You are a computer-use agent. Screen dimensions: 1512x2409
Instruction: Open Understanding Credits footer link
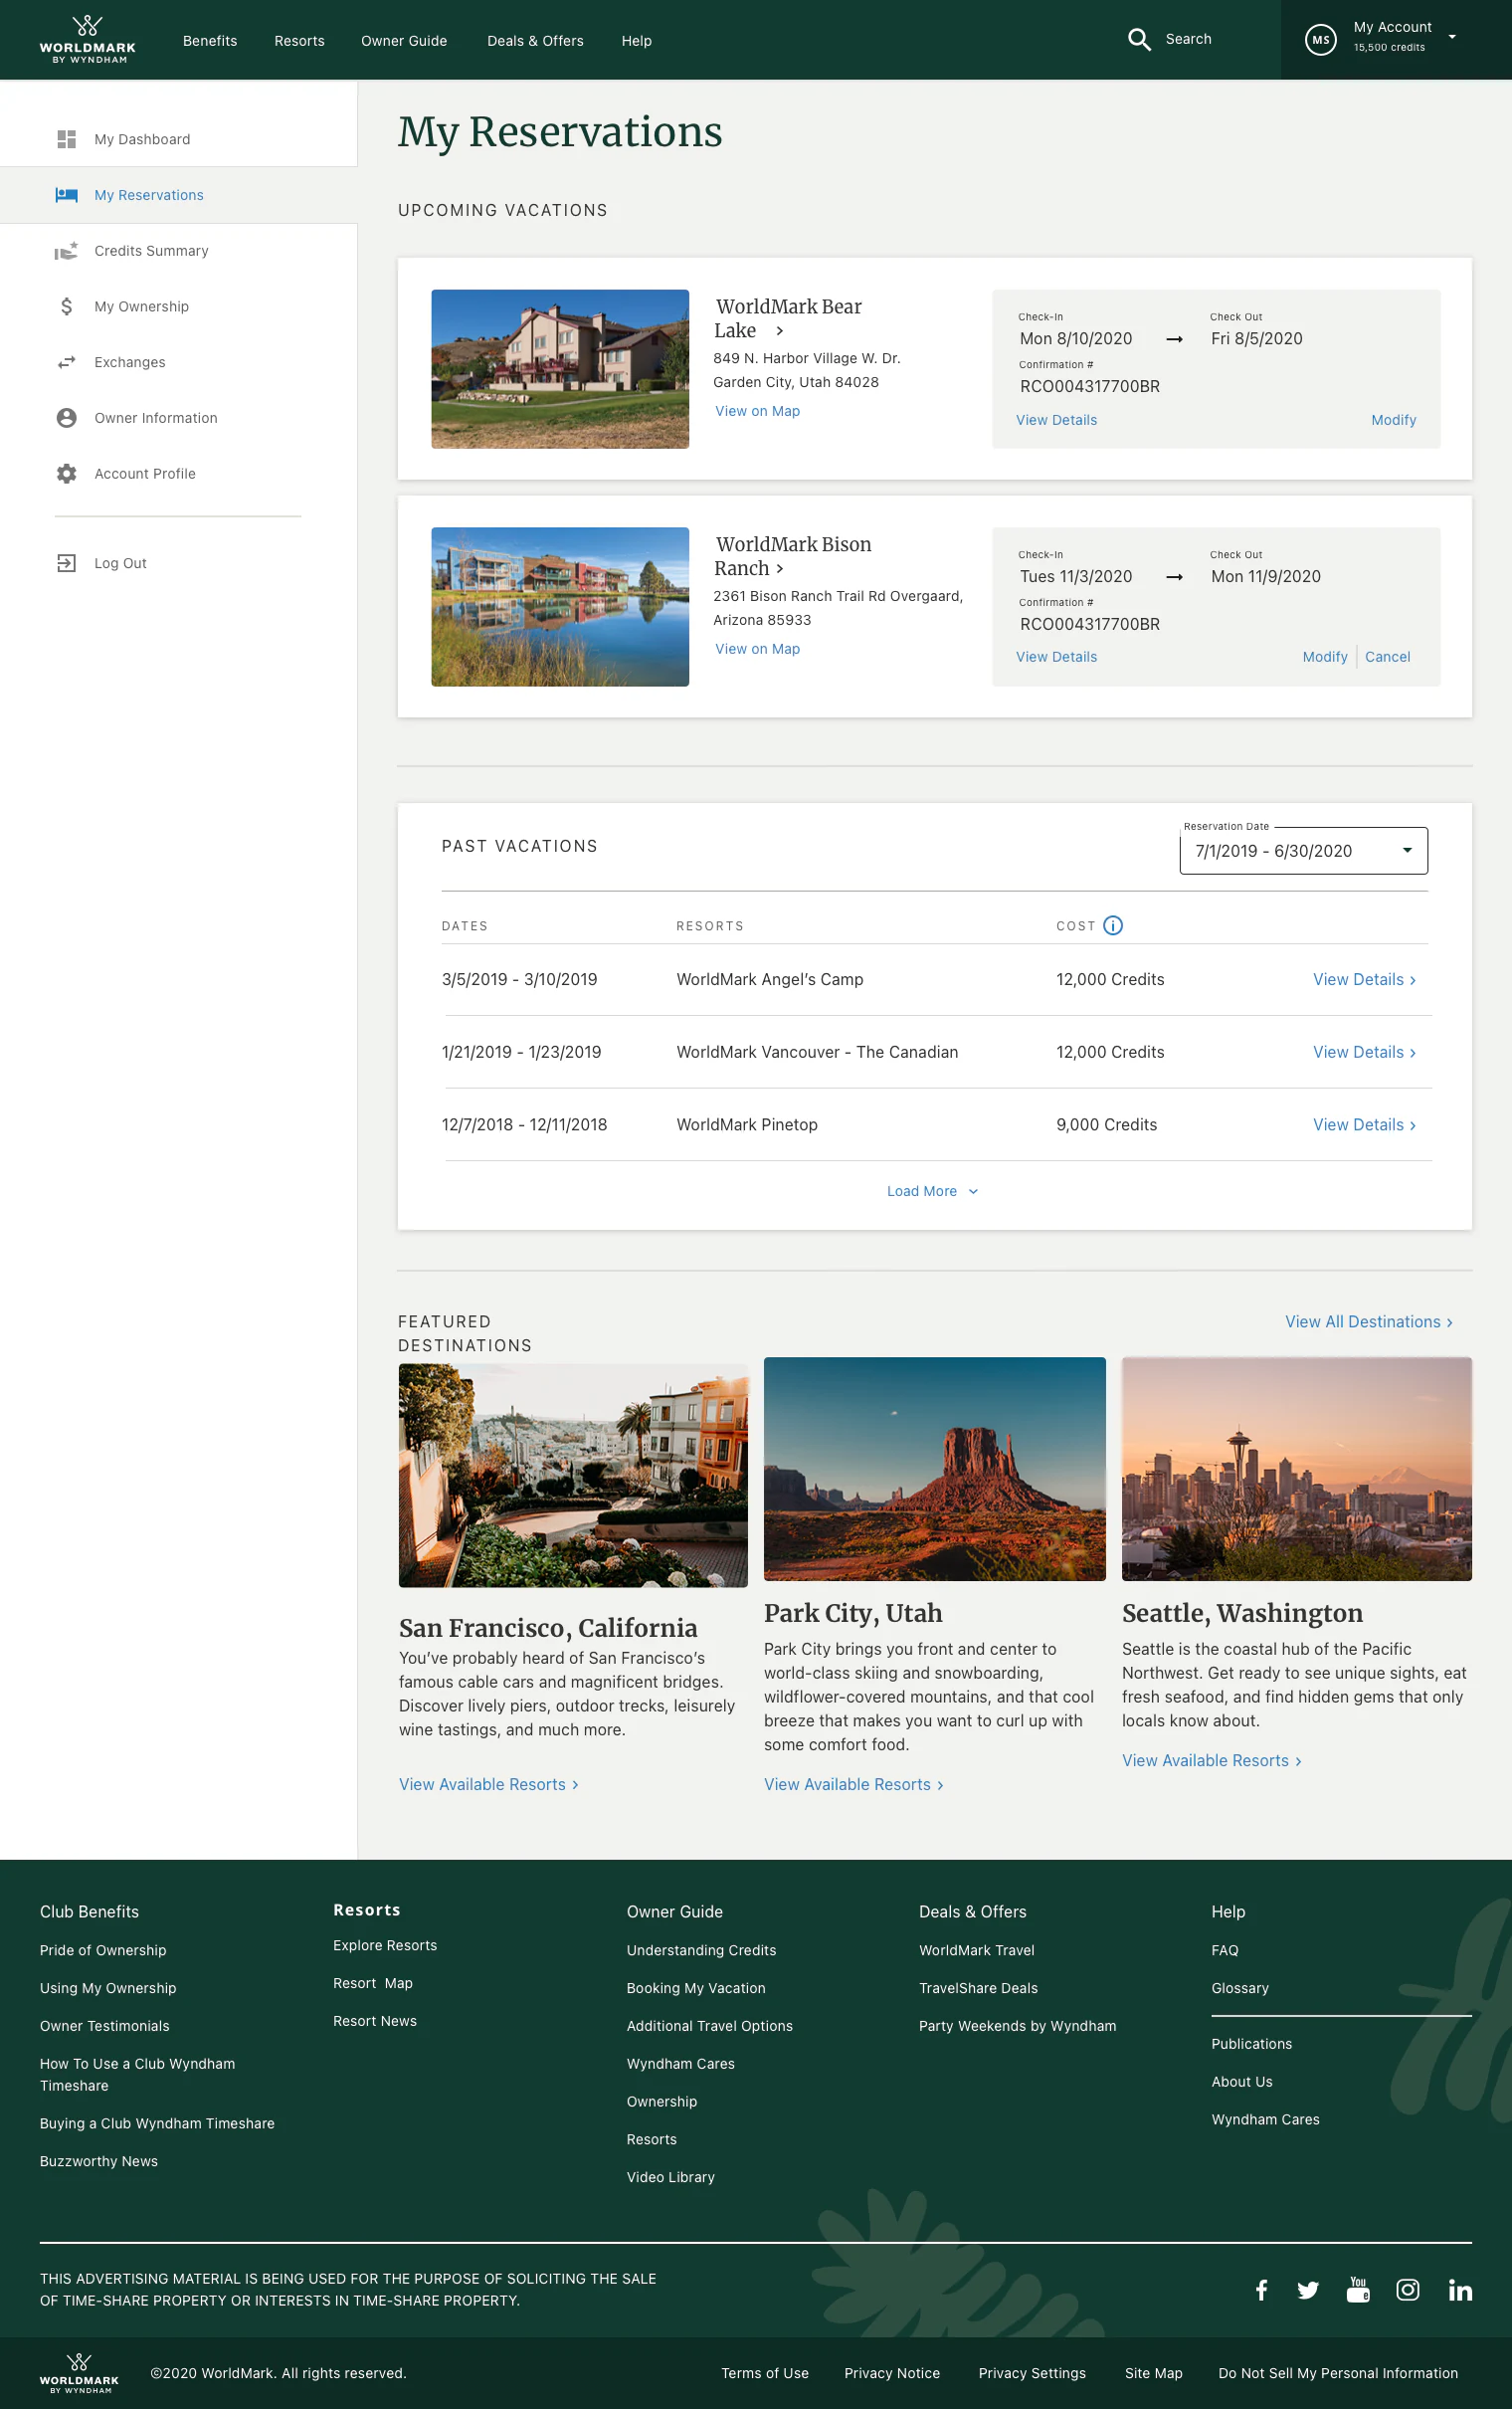pyautogui.click(x=701, y=1950)
